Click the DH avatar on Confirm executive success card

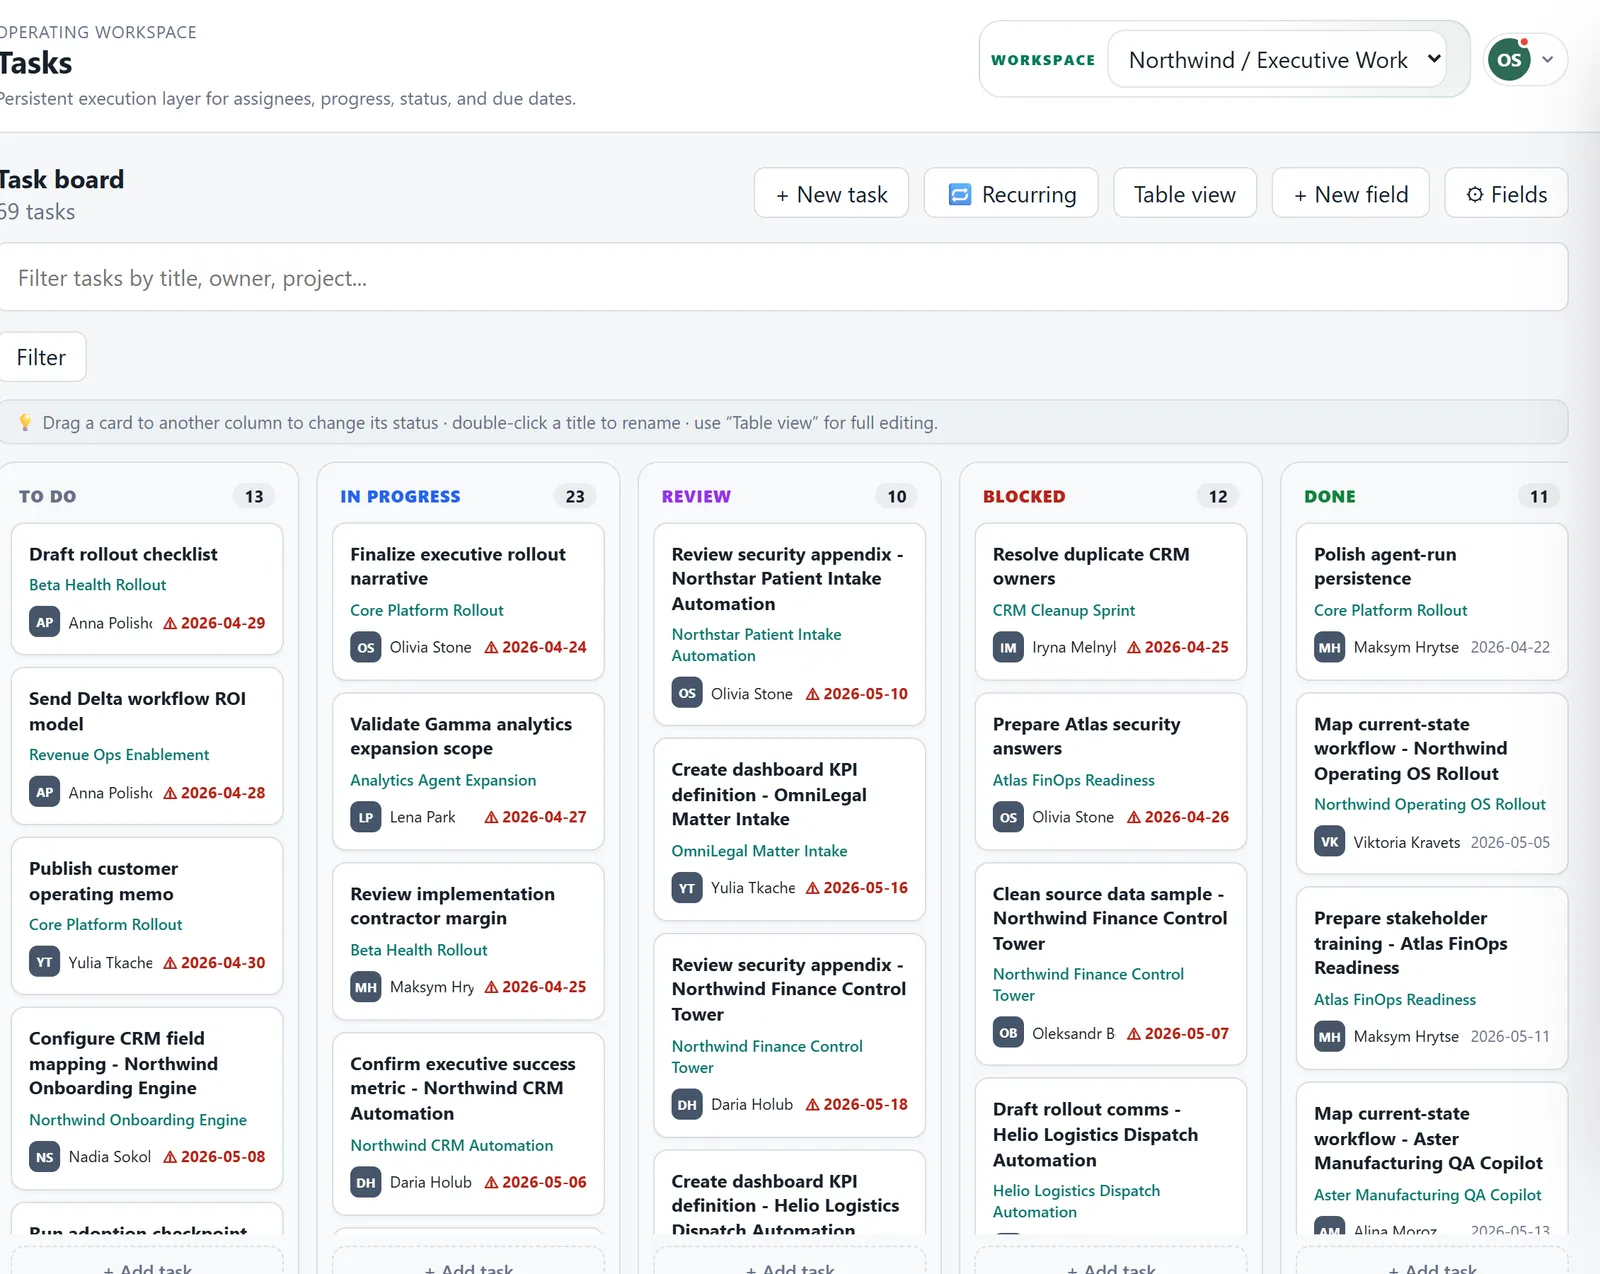366,1182
